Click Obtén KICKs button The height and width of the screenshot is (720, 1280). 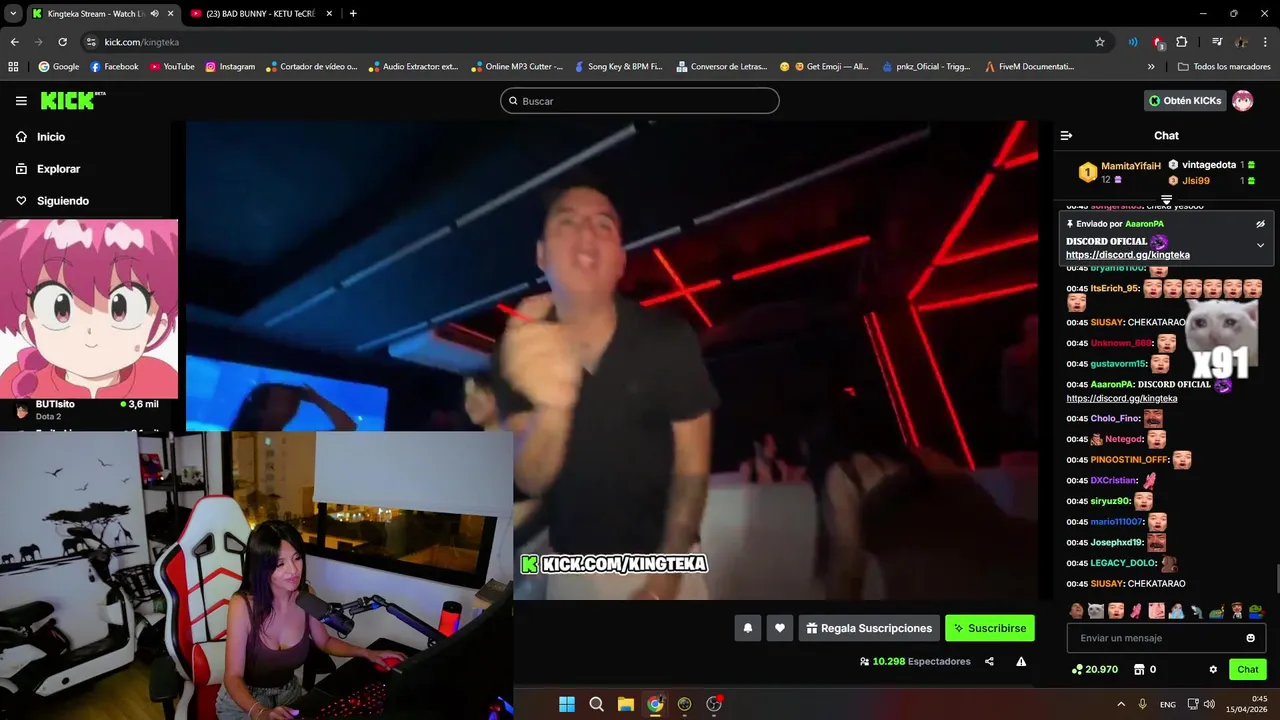pos(1185,101)
